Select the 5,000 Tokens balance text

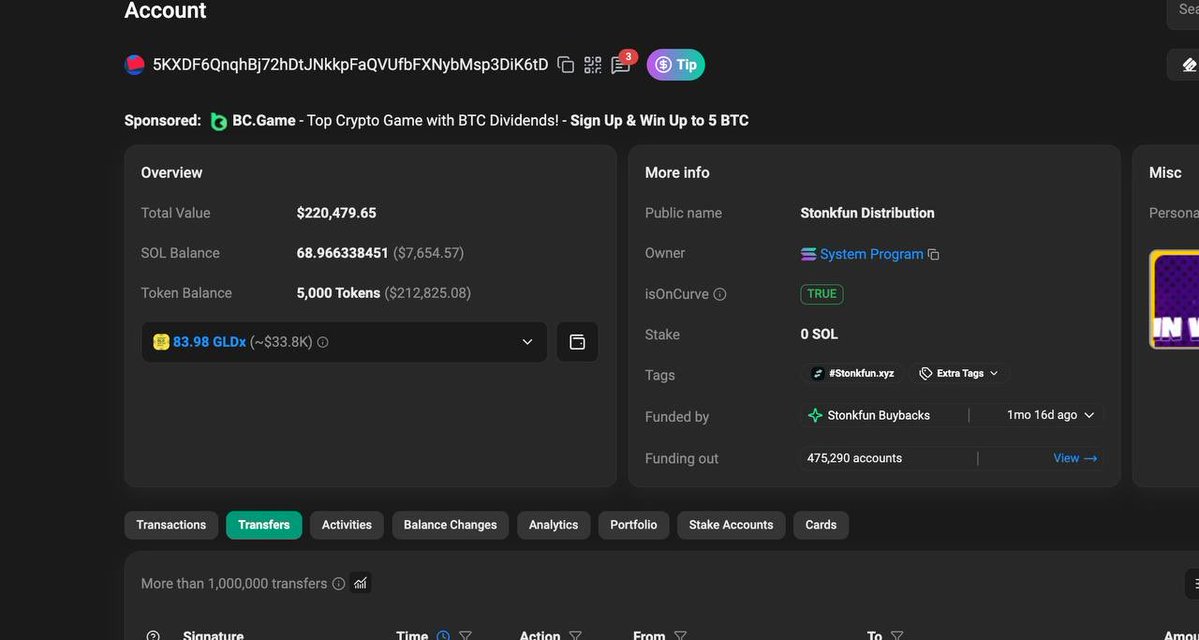[338, 293]
